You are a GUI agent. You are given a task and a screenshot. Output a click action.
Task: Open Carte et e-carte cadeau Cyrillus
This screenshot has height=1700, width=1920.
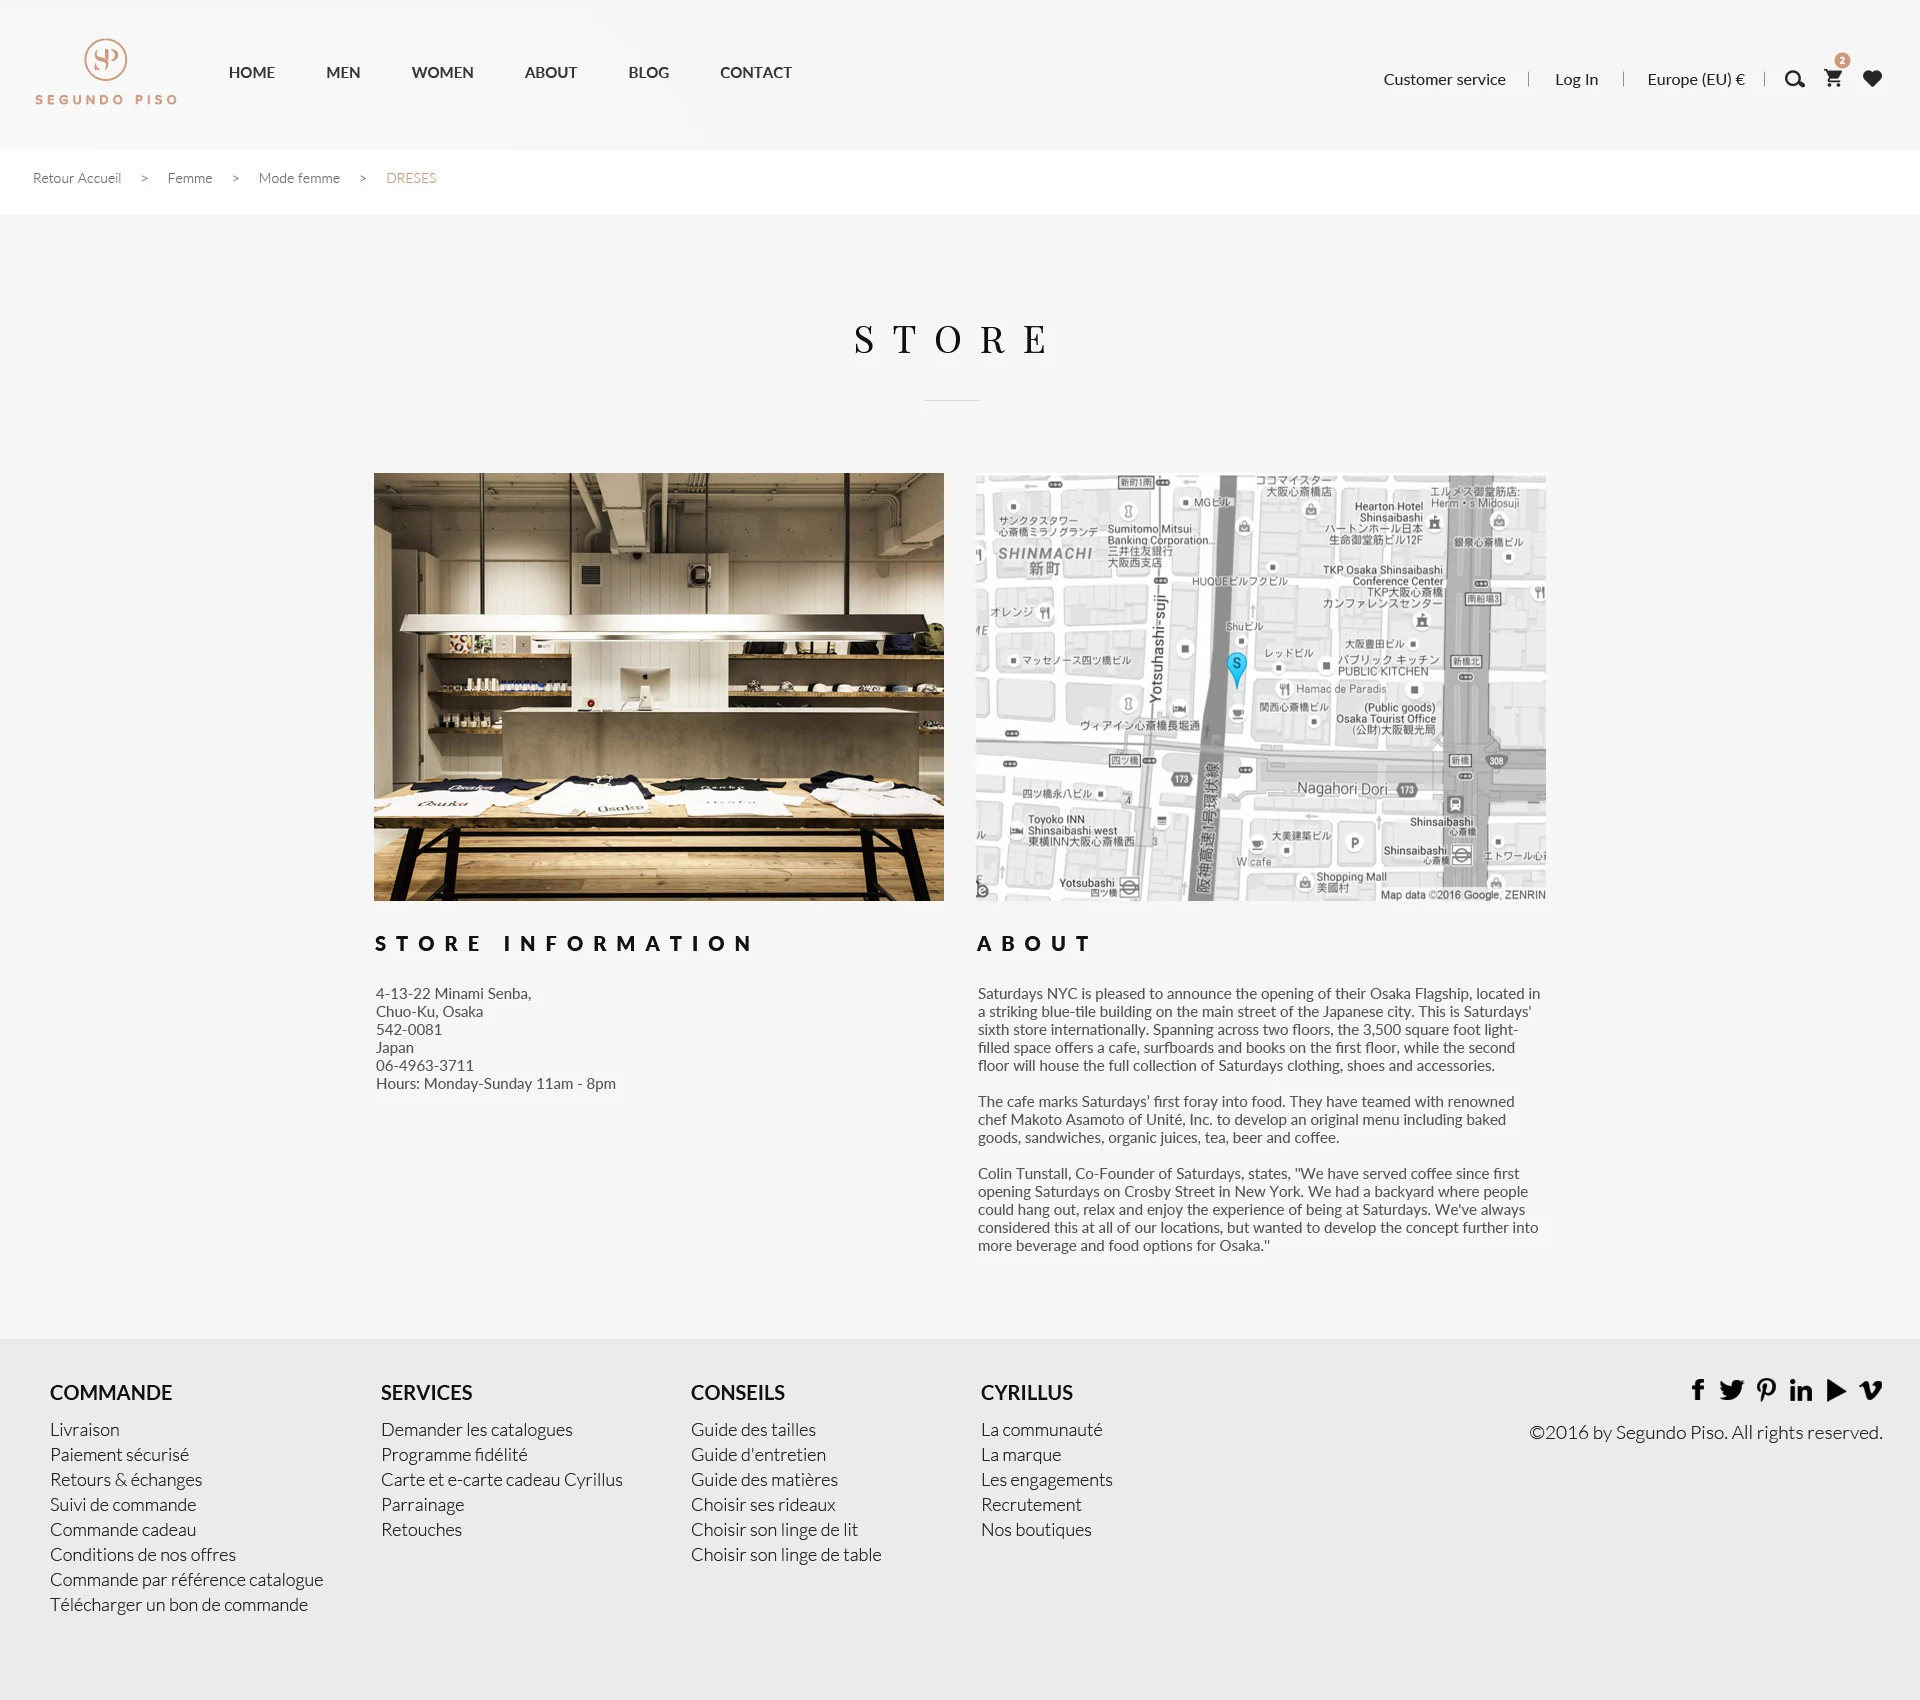click(502, 1480)
